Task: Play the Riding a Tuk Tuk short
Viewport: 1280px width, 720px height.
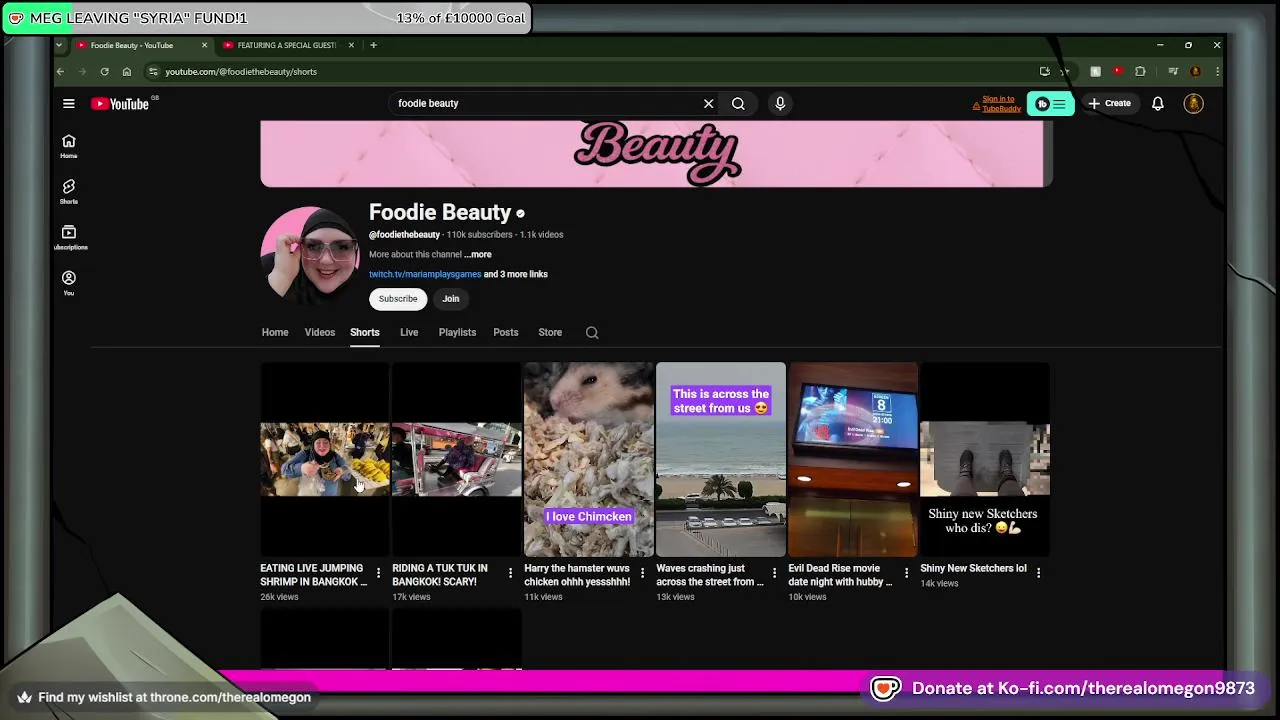Action: click(457, 459)
